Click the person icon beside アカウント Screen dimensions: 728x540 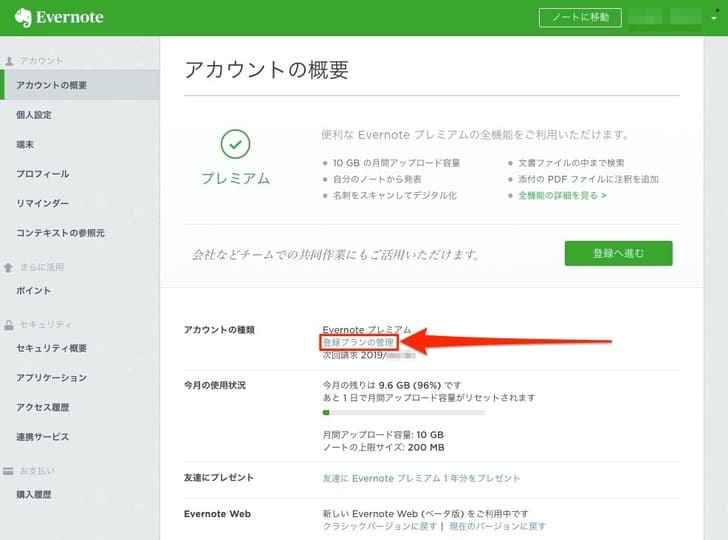(9, 61)
